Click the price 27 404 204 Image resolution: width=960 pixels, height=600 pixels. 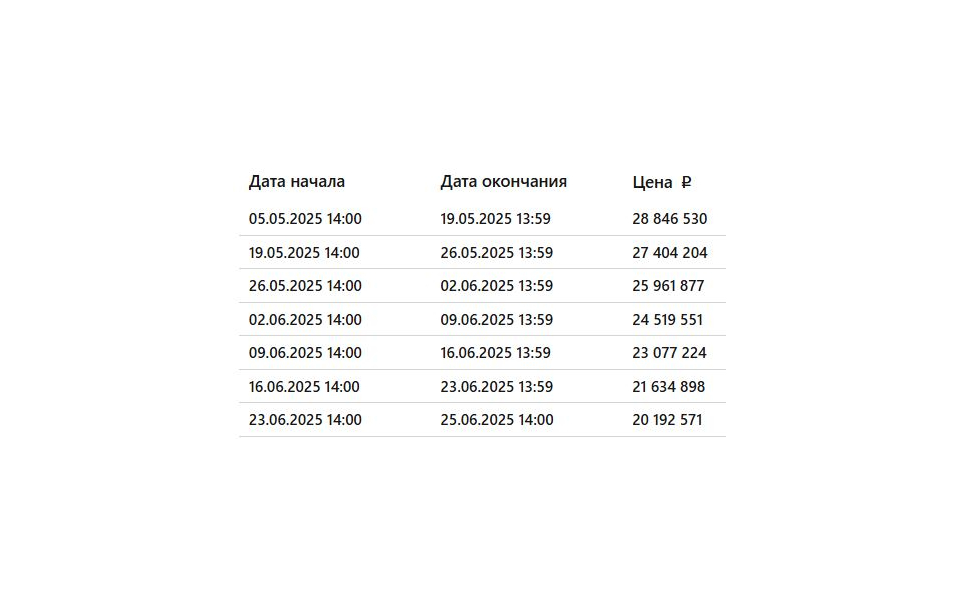669,253
